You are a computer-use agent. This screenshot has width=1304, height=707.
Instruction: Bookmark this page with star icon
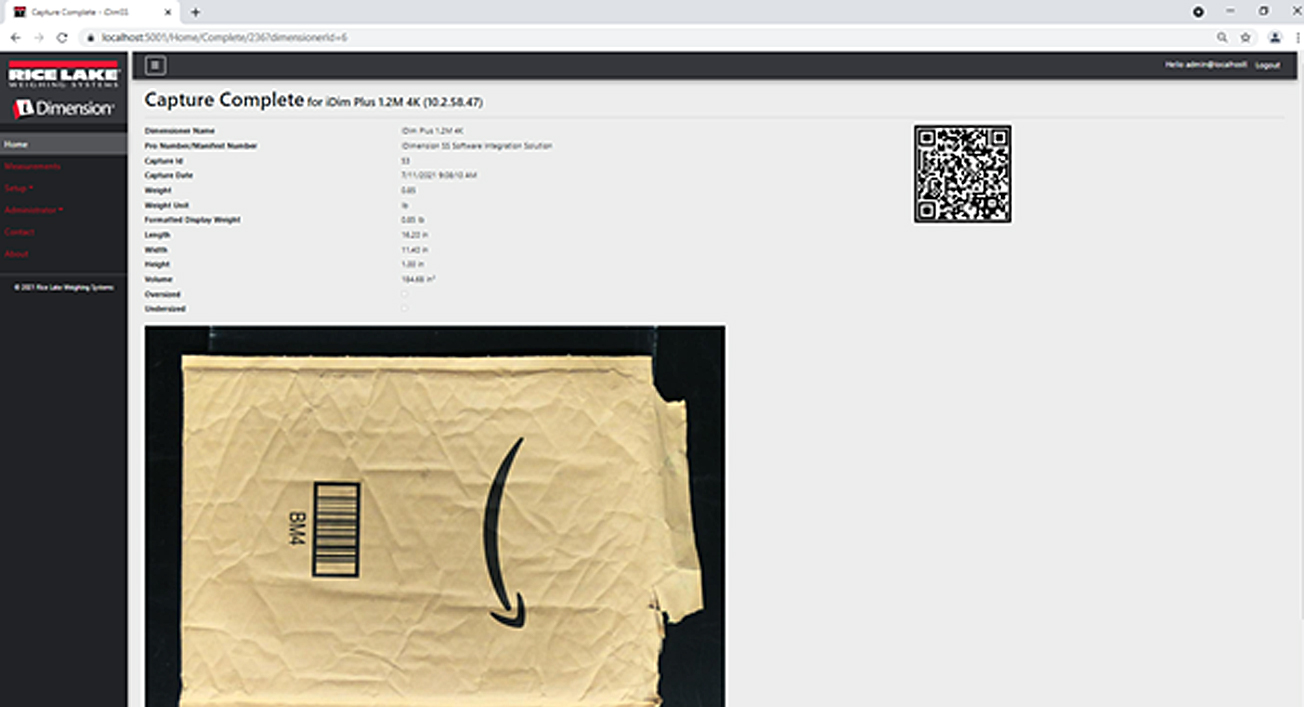tap(1245, 37)
